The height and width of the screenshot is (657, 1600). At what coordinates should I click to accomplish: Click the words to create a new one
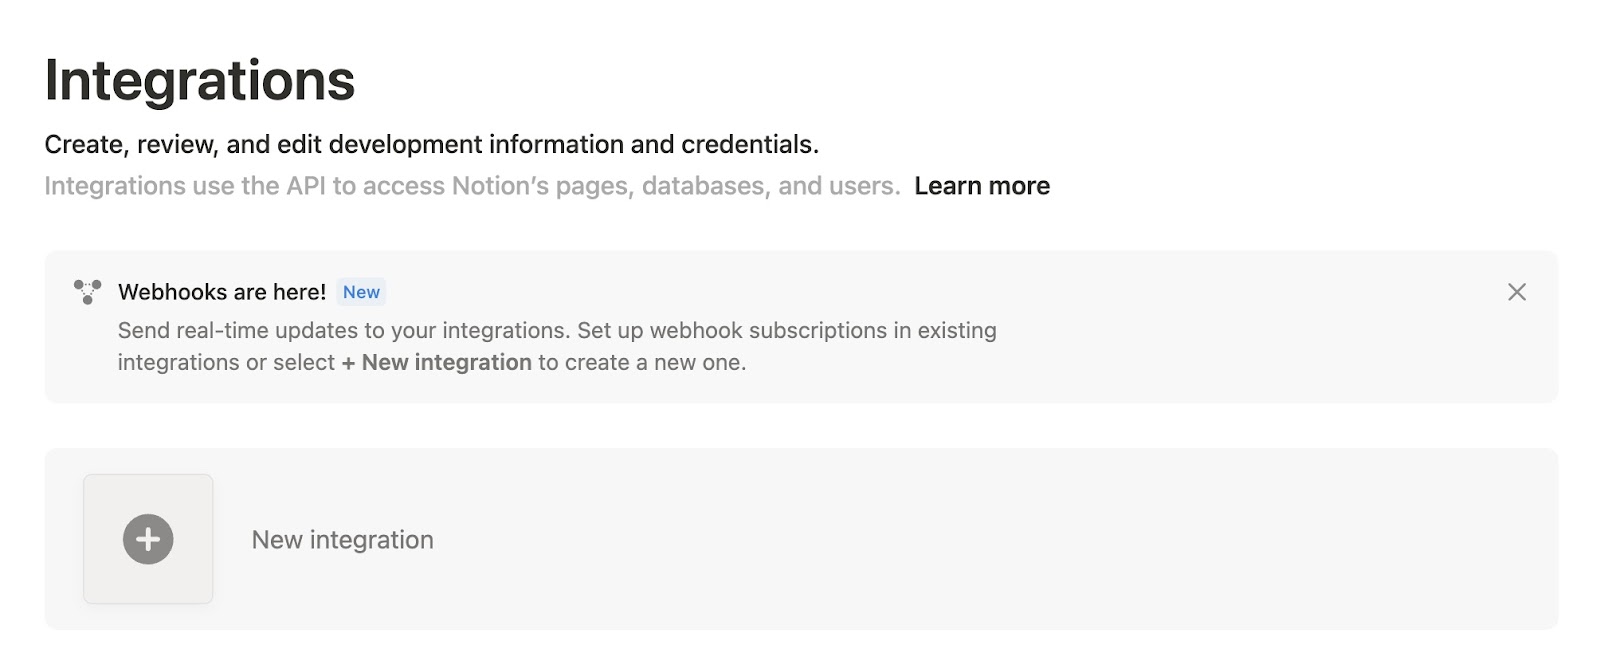click(642, 362)
